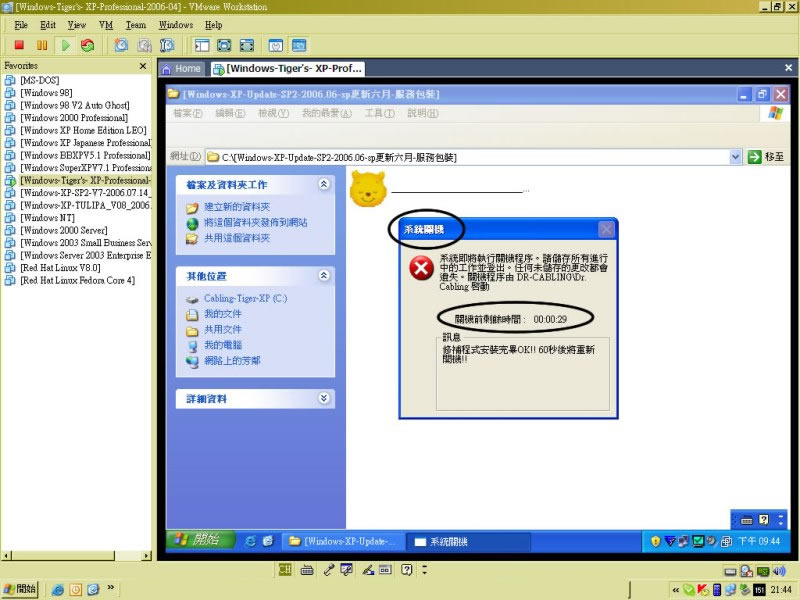The height and width of the screenshot is (600, 800).
Task: Click the Reset toolbar icon
Action: pos(88,45)
